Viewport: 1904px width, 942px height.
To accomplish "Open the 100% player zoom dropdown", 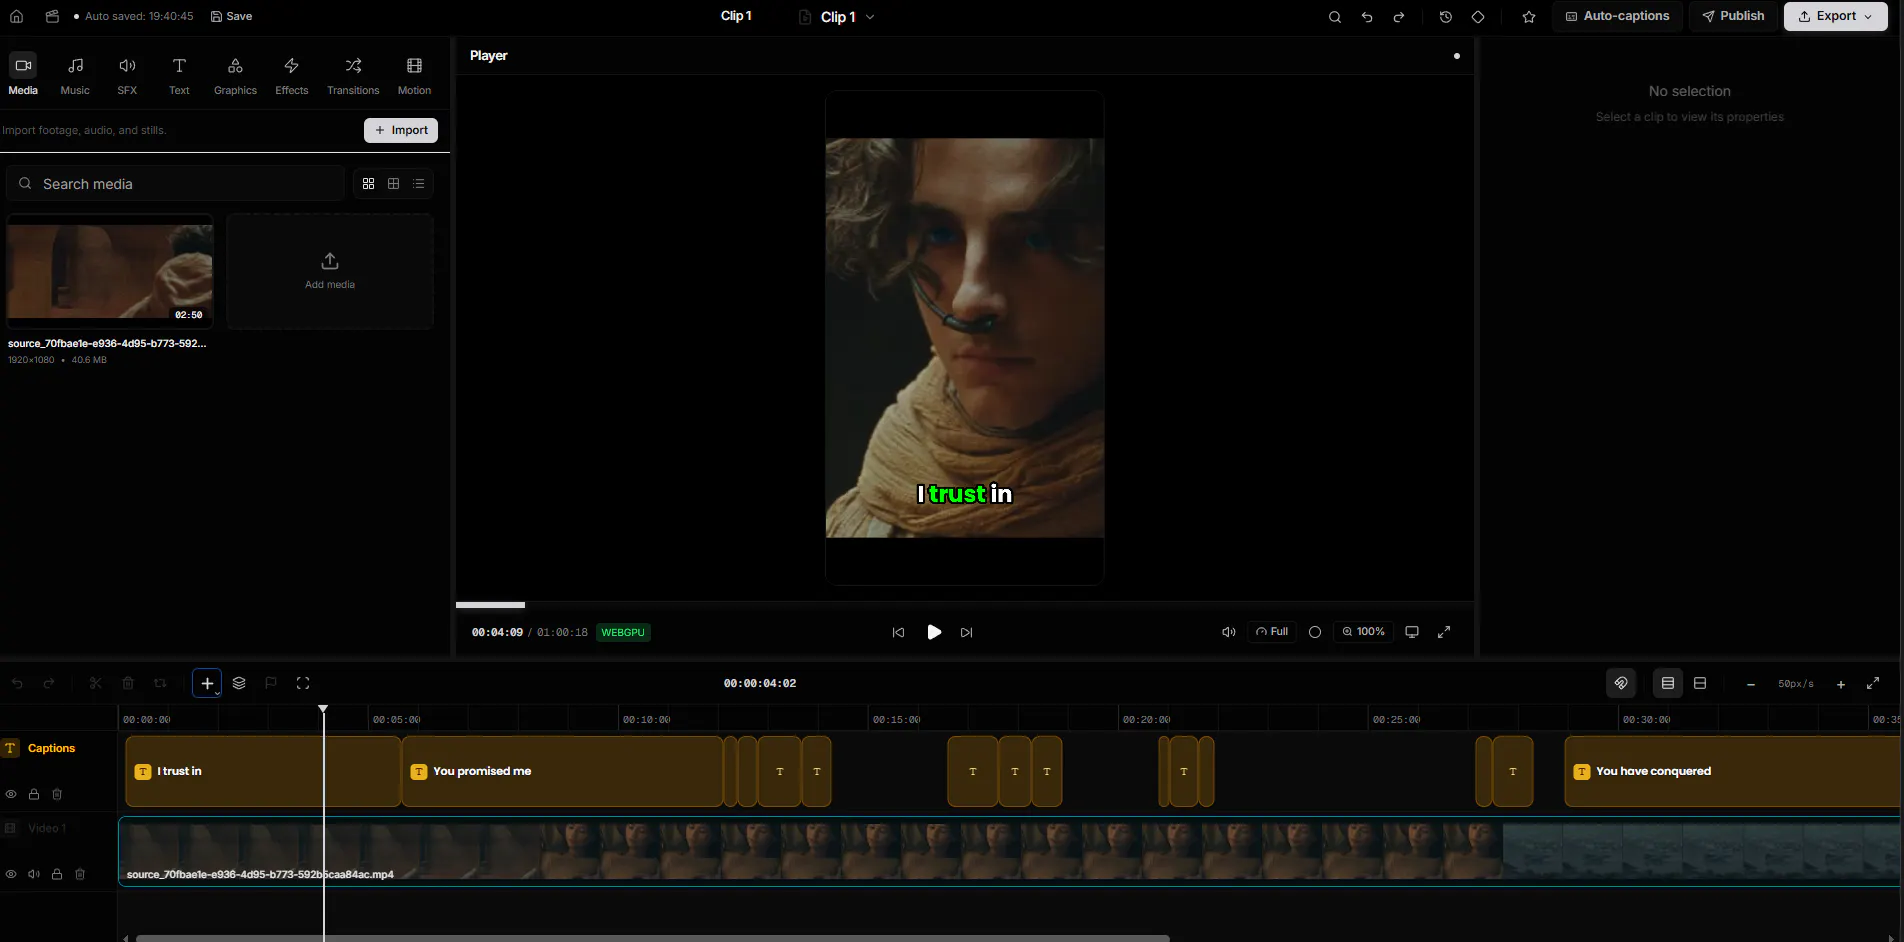I will pyautogui.click(x=1364, y=632).
